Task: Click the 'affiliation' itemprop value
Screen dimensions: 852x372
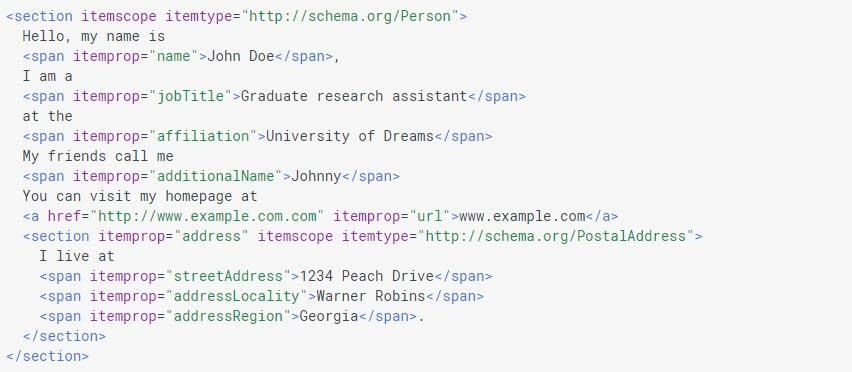Action: pos(203,136)
